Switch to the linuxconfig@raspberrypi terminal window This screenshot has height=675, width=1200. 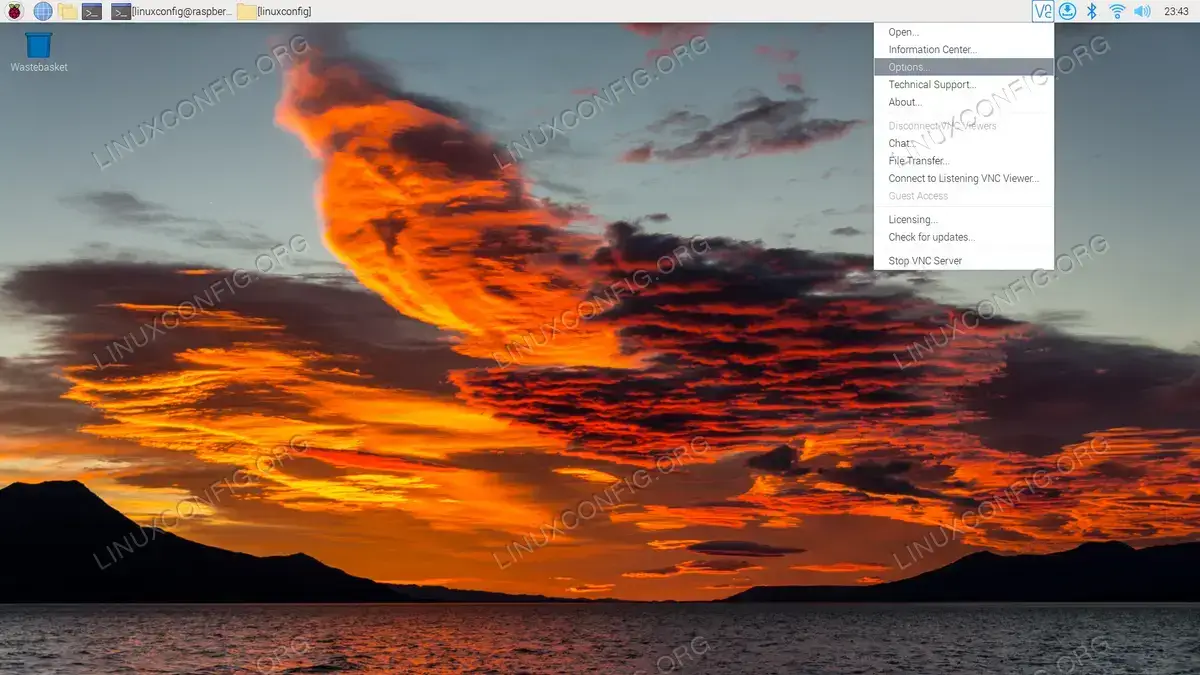[171, 11]
